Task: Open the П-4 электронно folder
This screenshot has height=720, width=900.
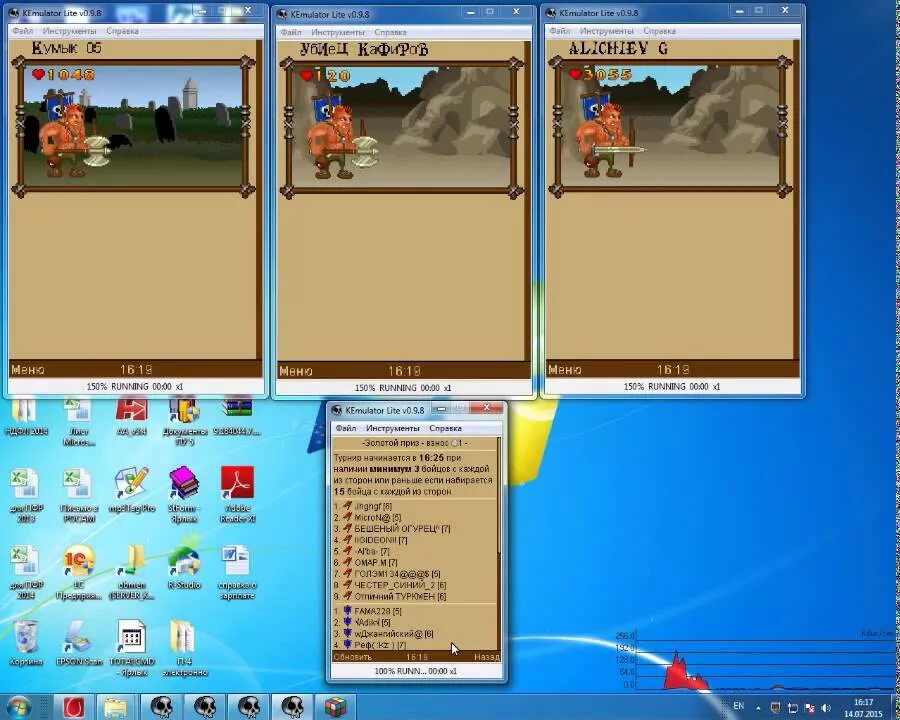Action: click(184, 648)
